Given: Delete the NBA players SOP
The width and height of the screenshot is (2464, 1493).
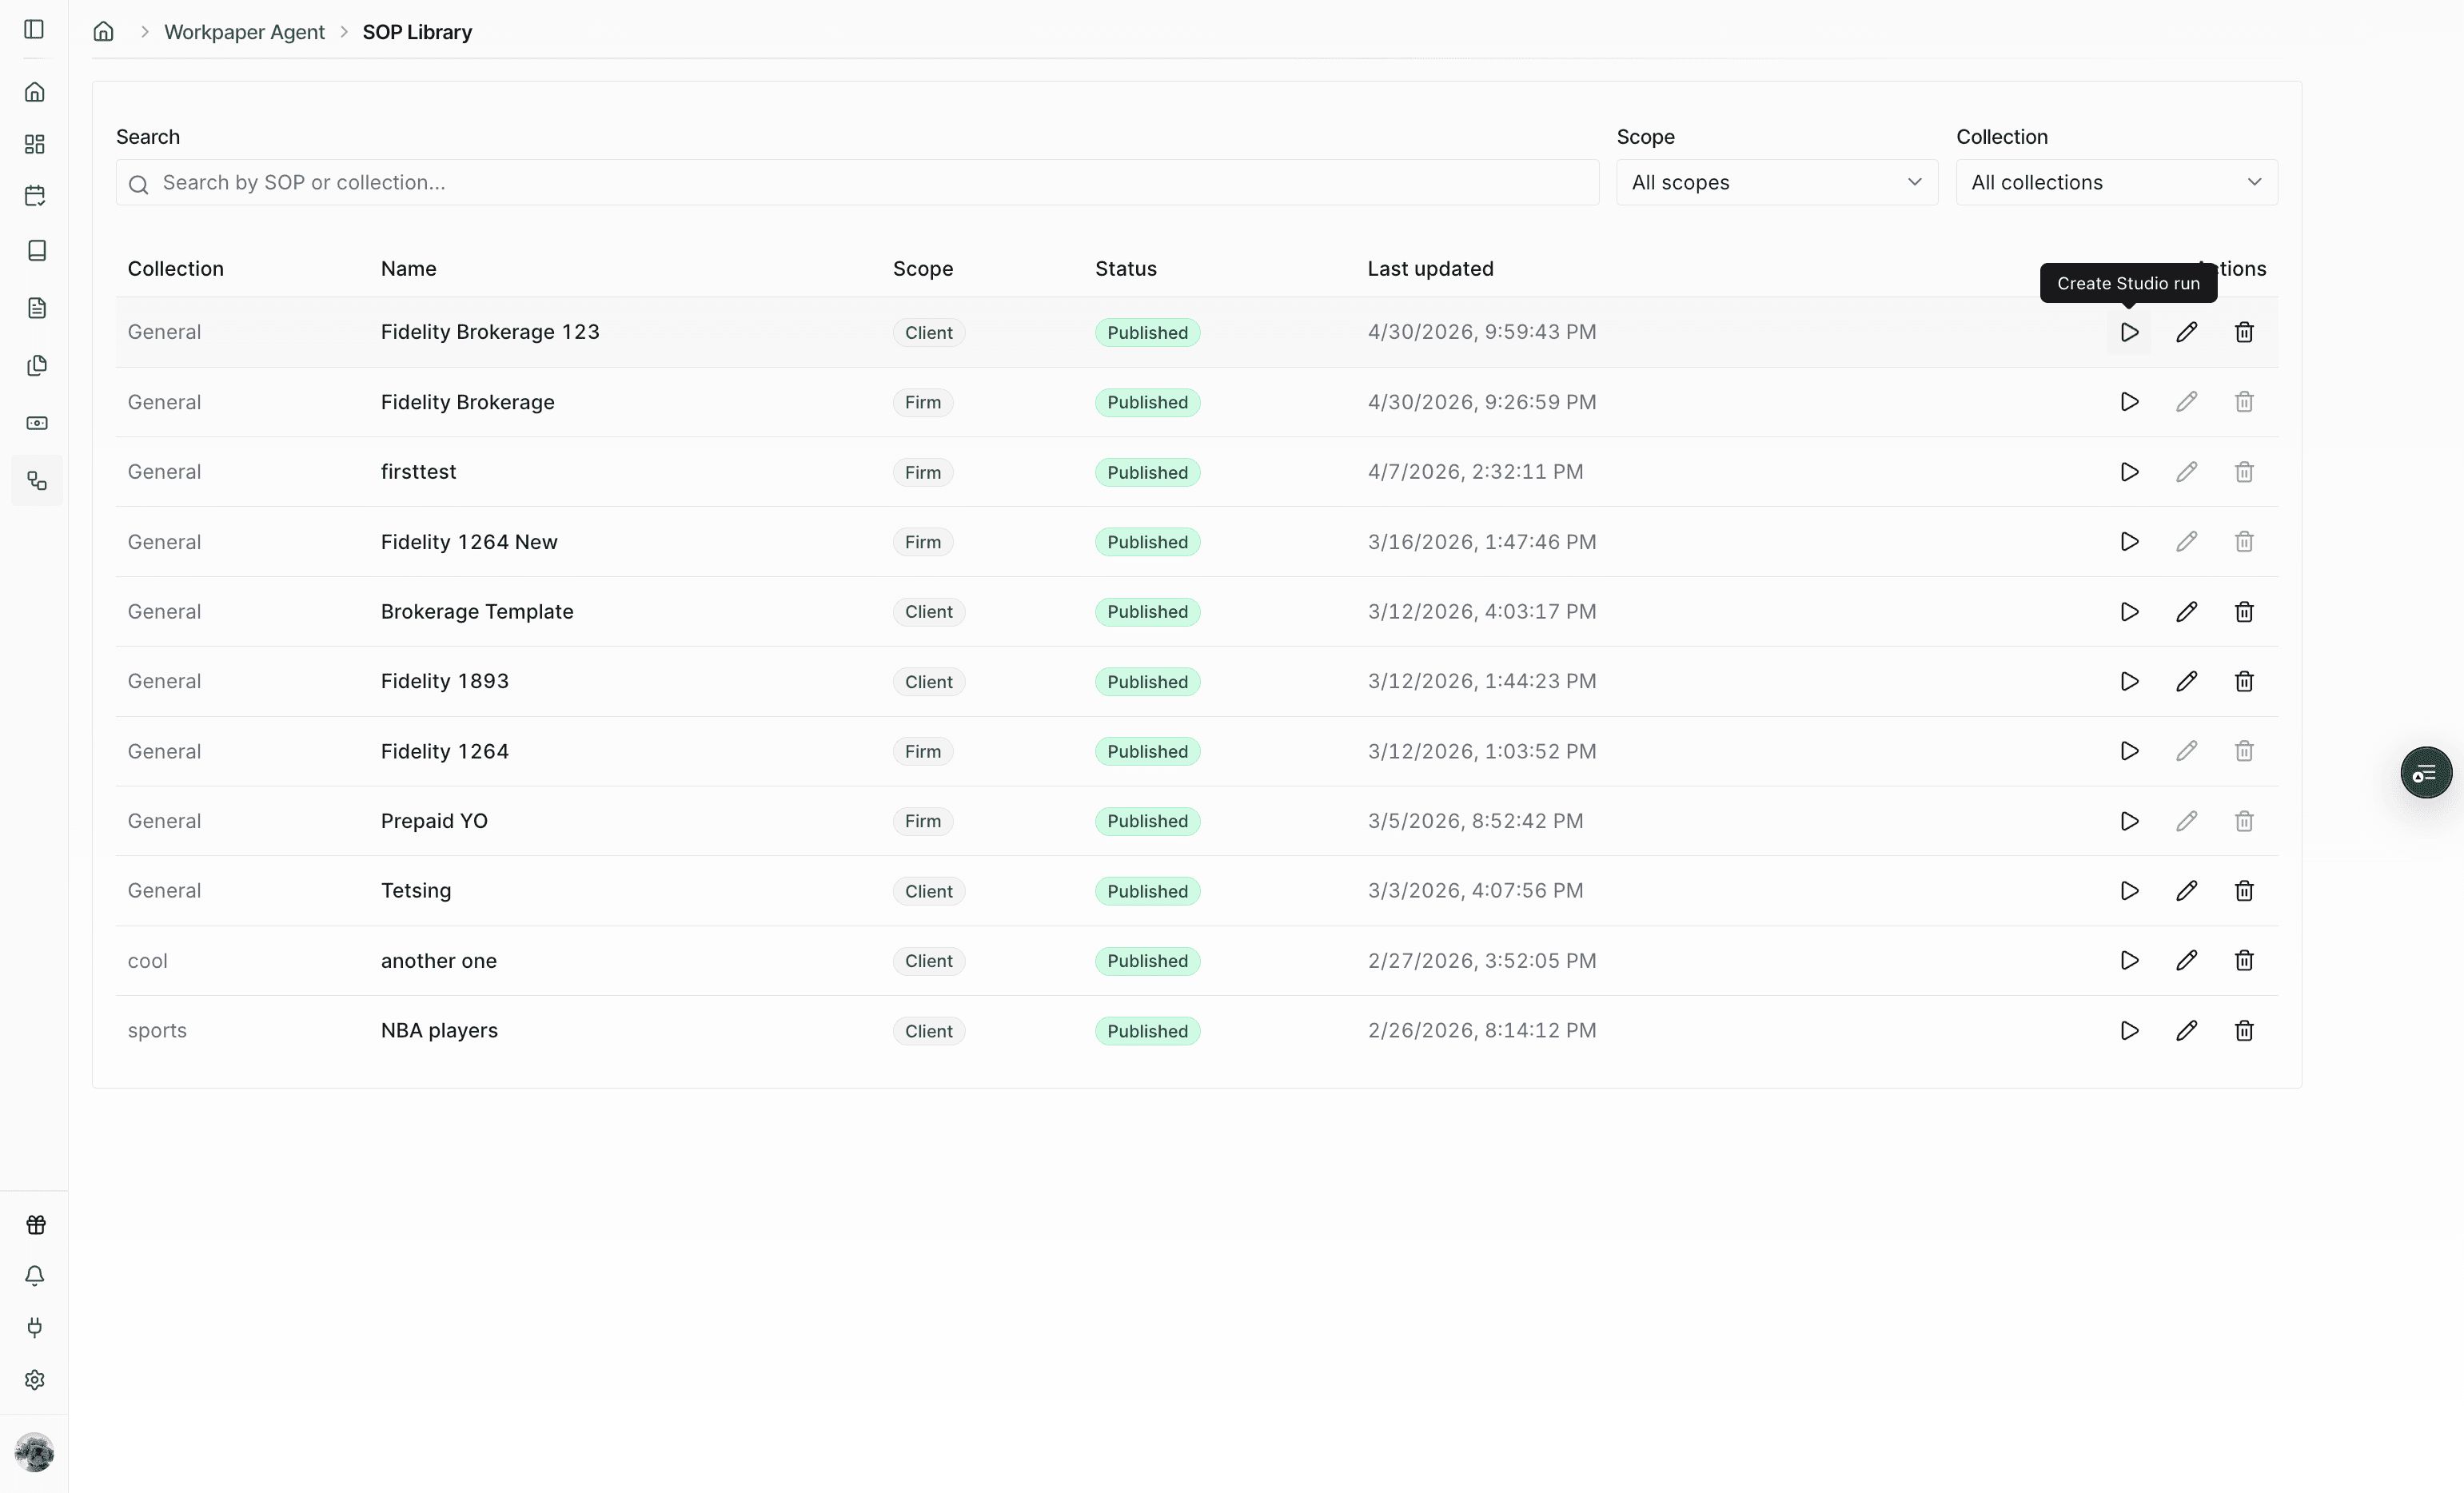Looking at the screenshot, I should 2244,1031.
